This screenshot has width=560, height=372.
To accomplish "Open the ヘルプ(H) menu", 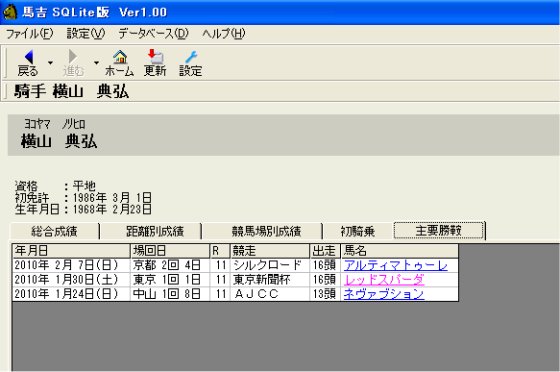I will (x=224, y=34).
